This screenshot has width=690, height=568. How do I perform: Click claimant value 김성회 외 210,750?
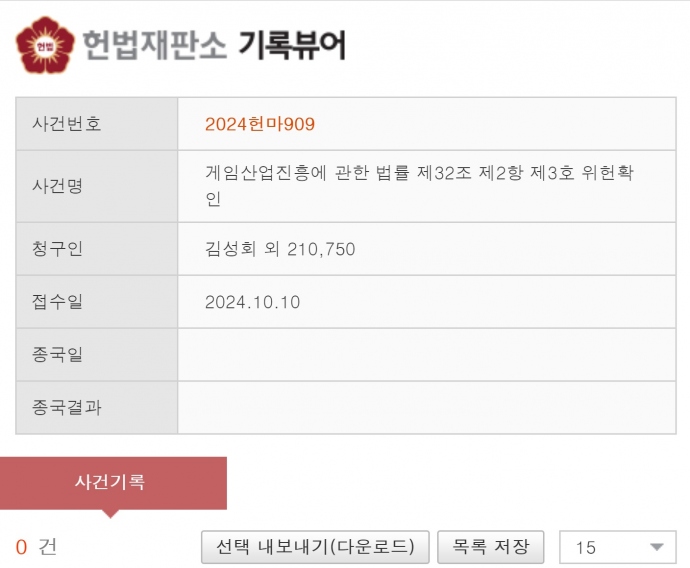click(280, 249)
